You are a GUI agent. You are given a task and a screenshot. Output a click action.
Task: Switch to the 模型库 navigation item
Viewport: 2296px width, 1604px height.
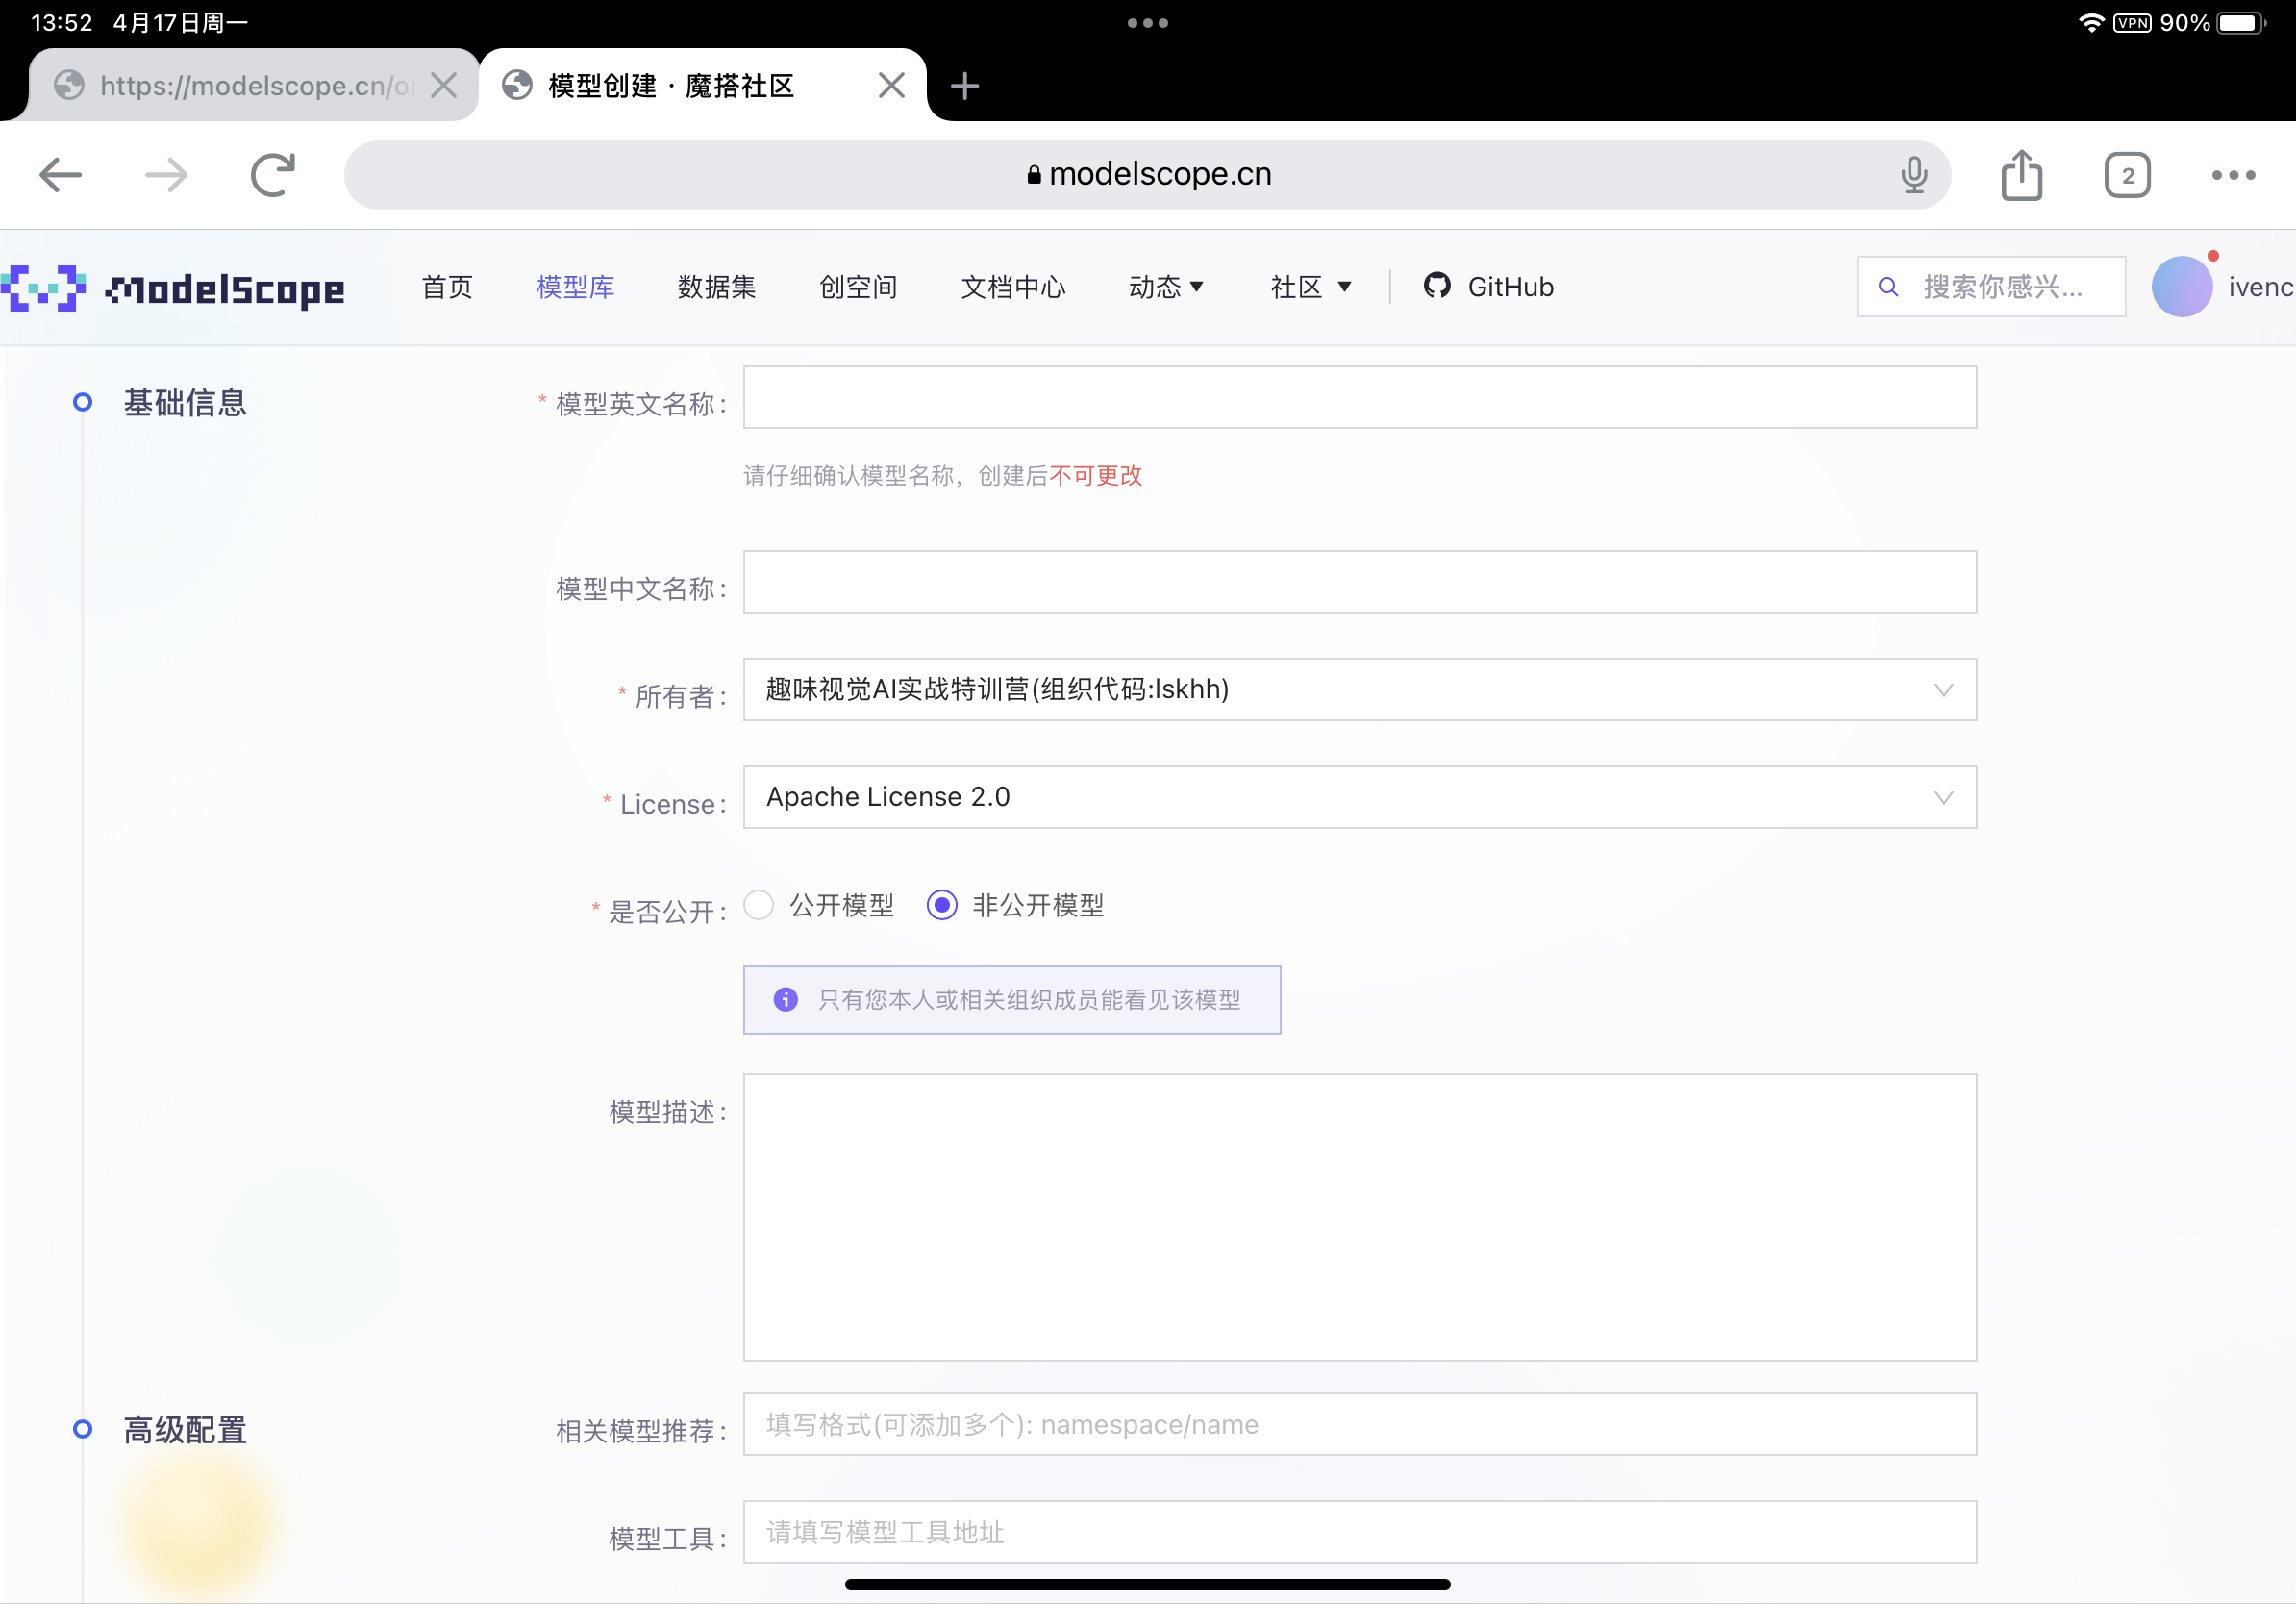tap(575, 287)
